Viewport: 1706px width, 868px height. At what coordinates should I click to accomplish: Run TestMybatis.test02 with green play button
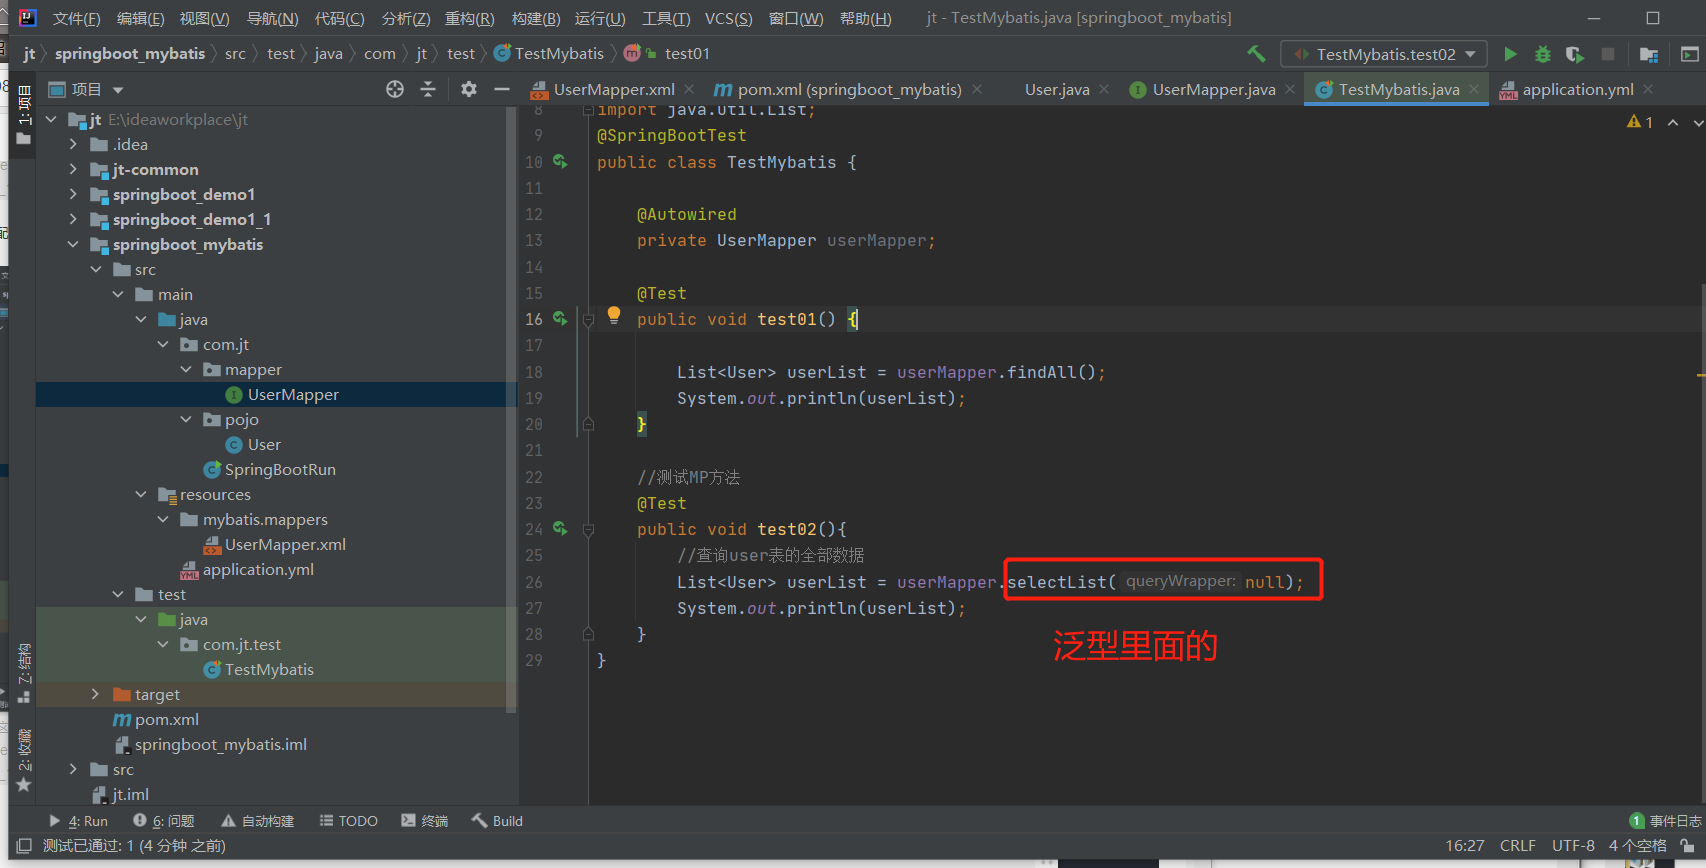click(1510, 54)
